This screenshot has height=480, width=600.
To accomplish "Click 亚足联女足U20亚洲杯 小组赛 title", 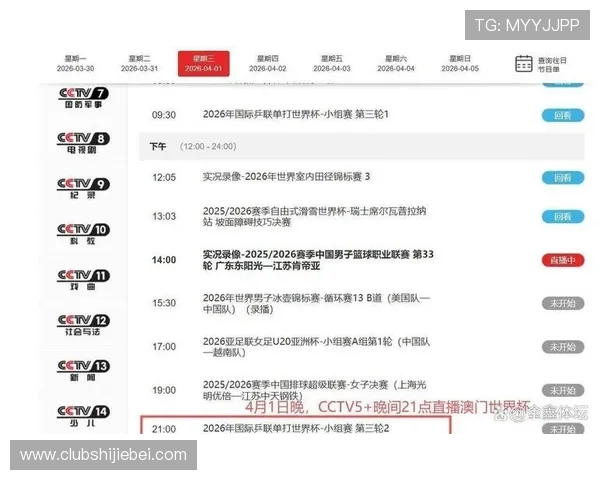I will pos(316,347).
